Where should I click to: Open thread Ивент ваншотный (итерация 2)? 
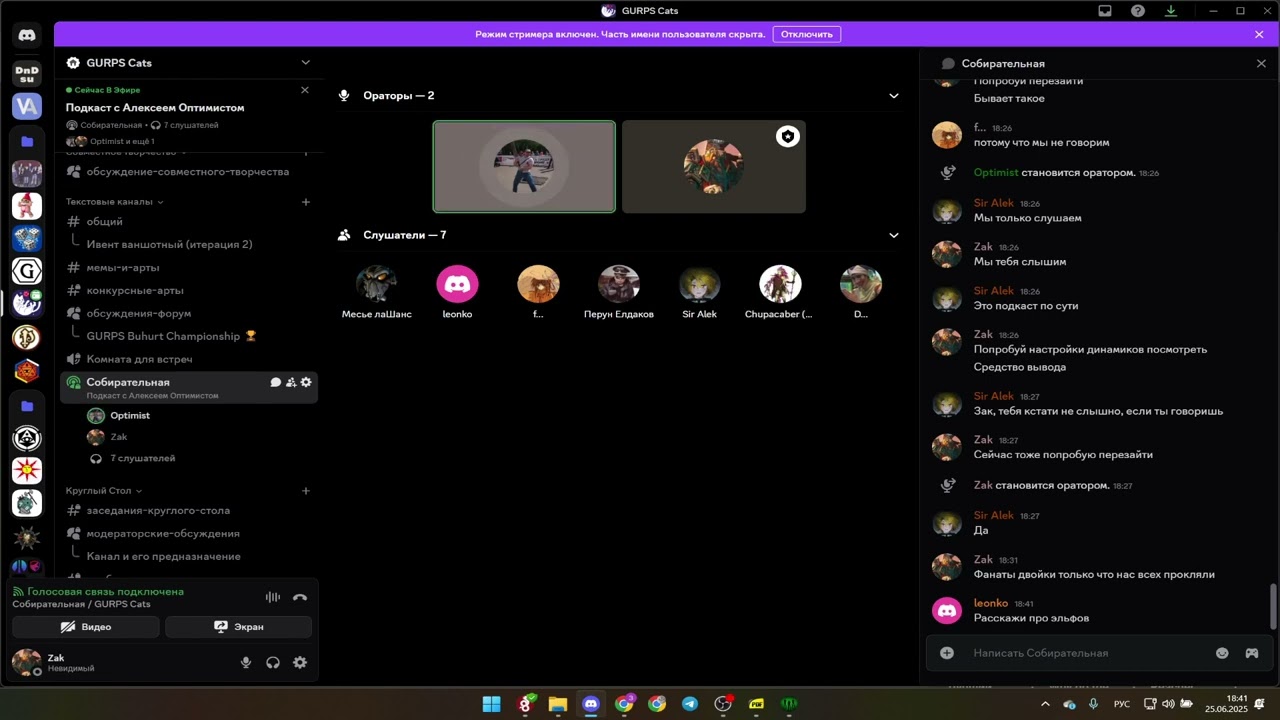(x=169, y=244)
